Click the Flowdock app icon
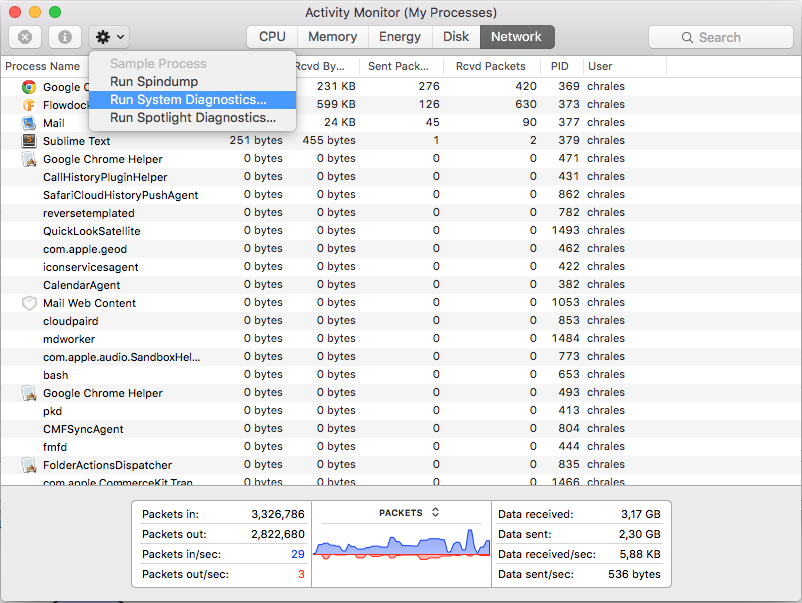Viewport: 802px width, 603px height. pyautogui.click(x=29, y=105)
